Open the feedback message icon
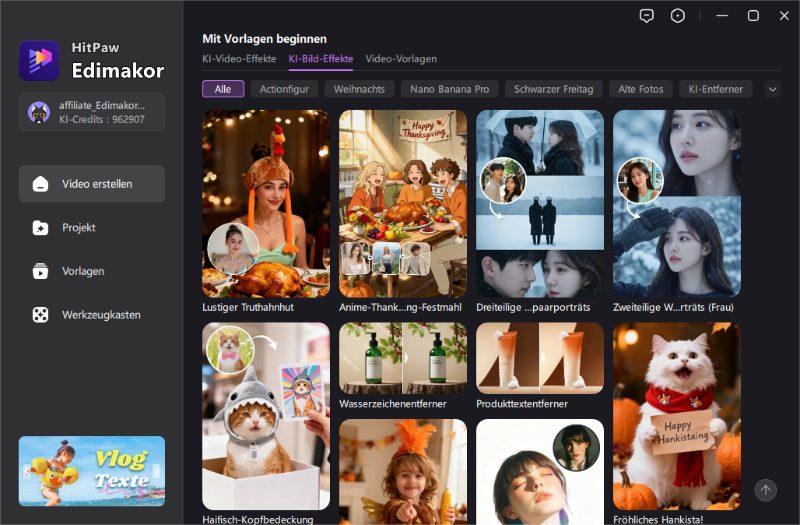The height and width of the screenshot is (525, 800). [646, 15]
